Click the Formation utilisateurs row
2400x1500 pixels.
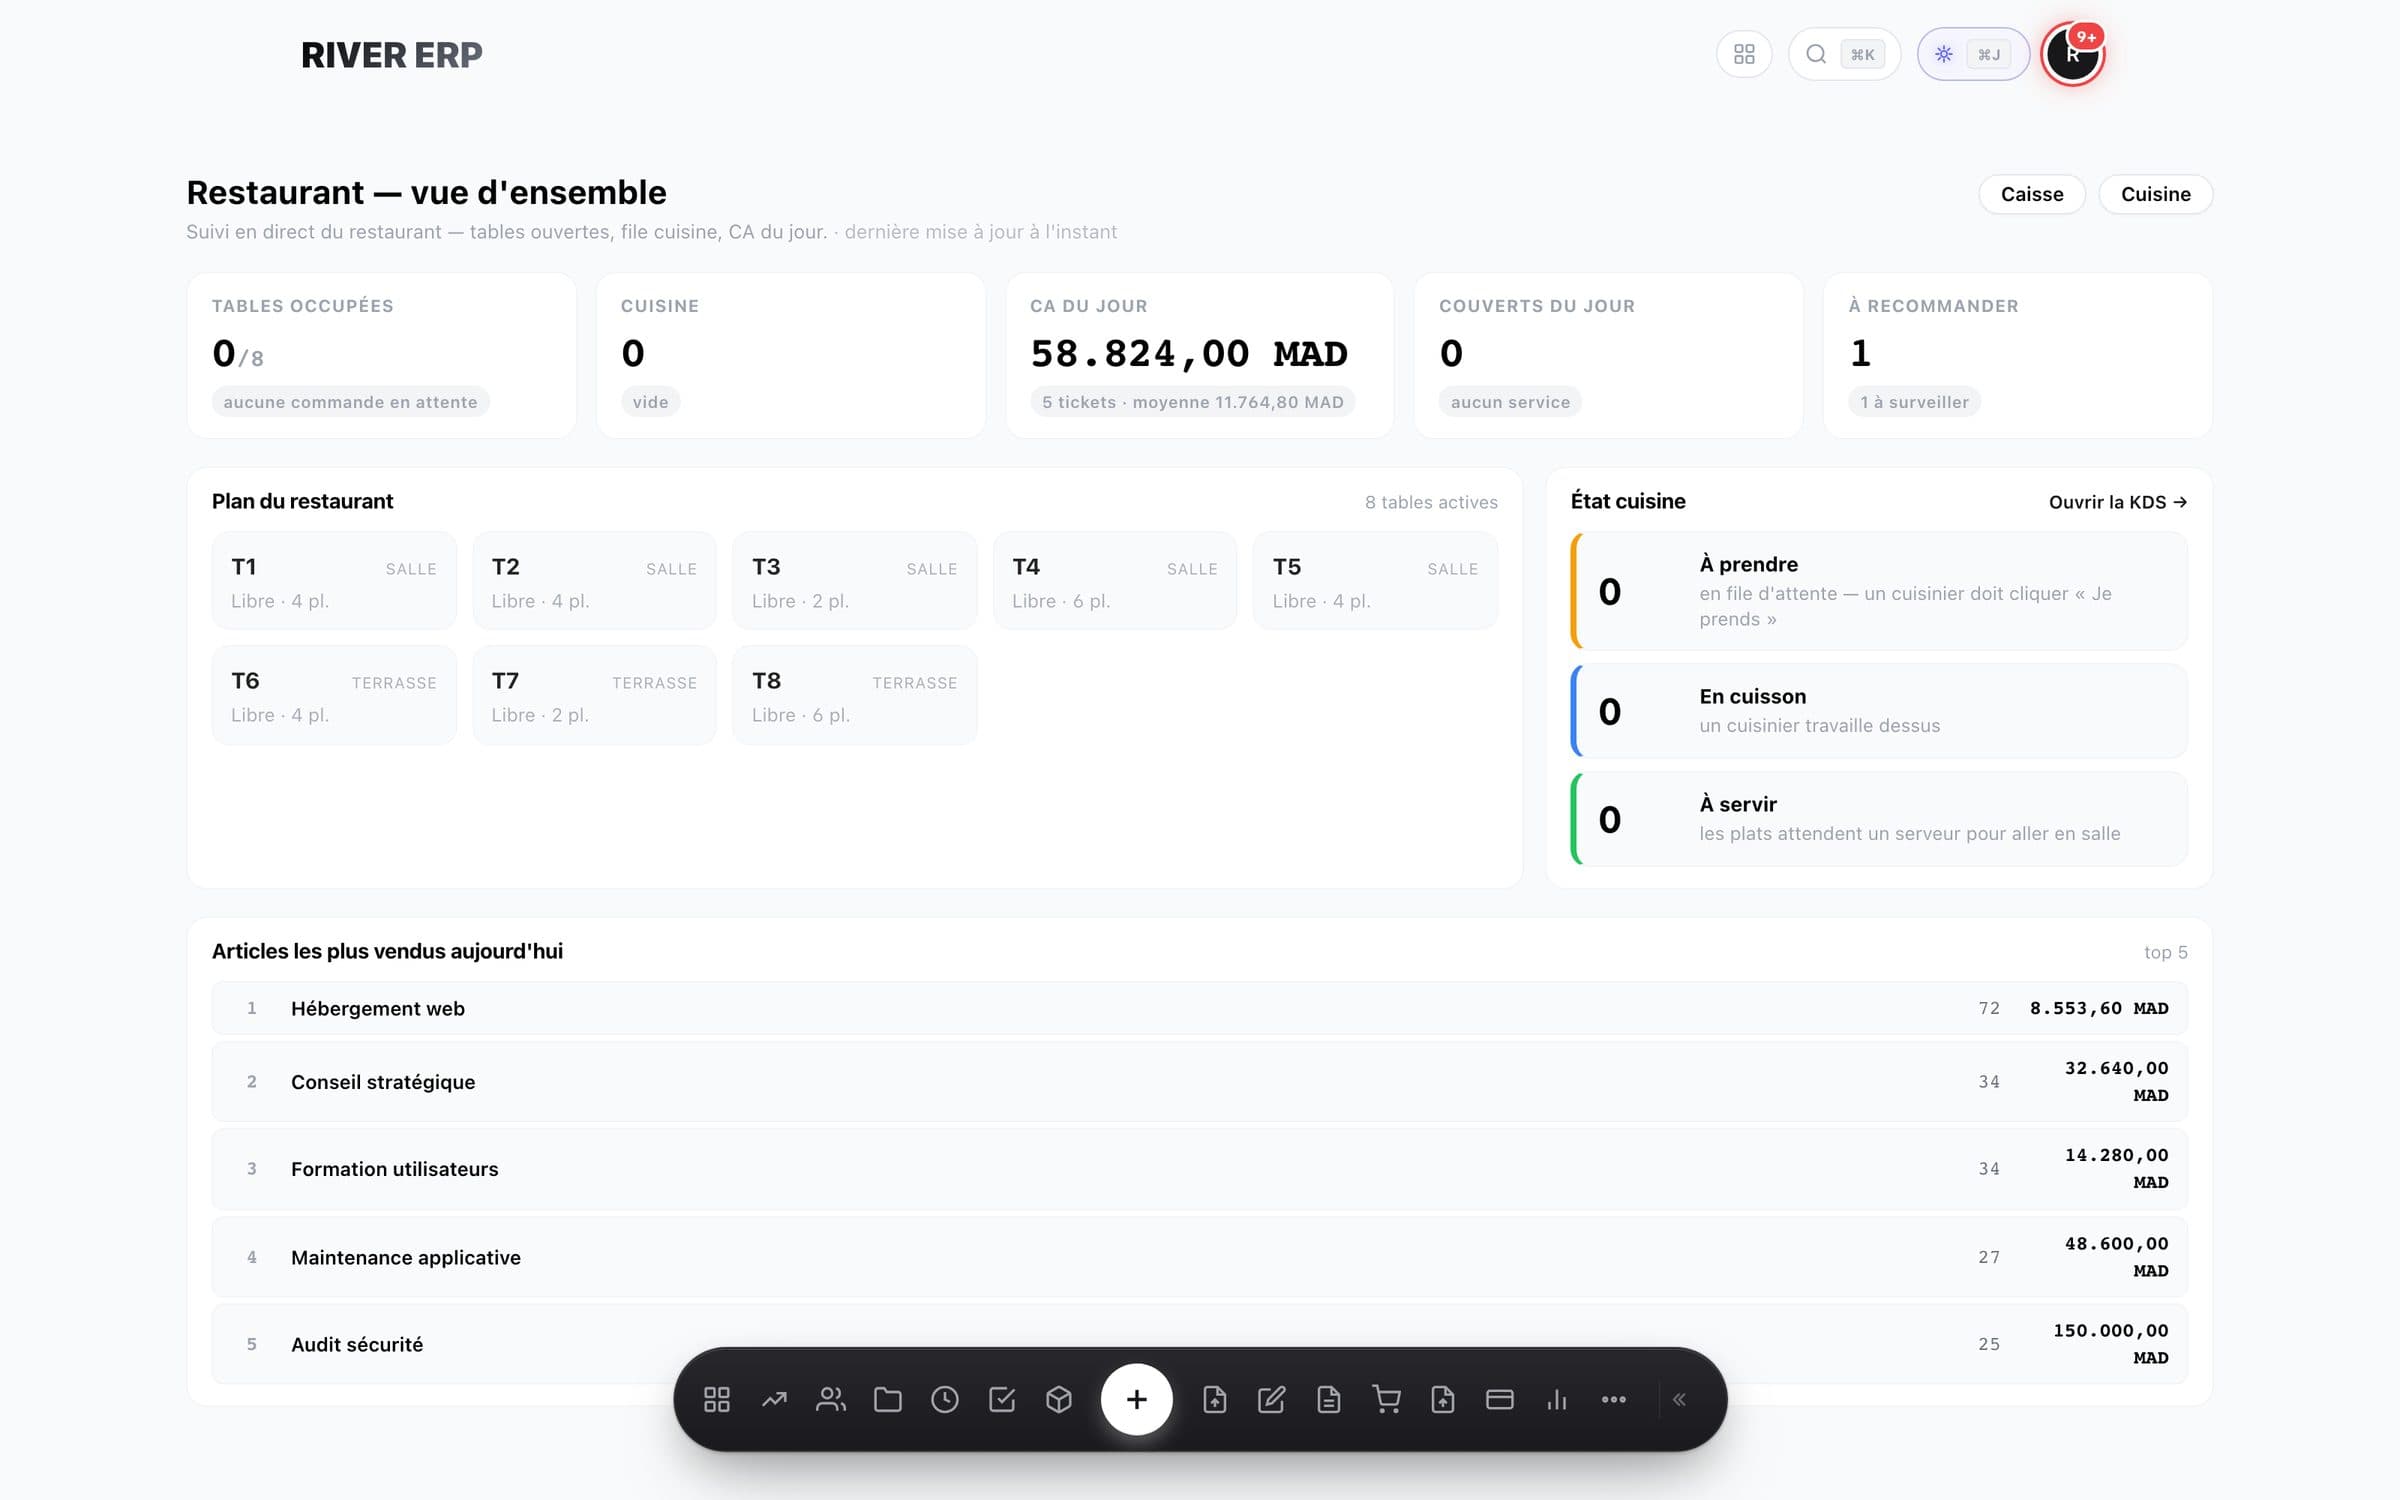tap(1199, 1169)
